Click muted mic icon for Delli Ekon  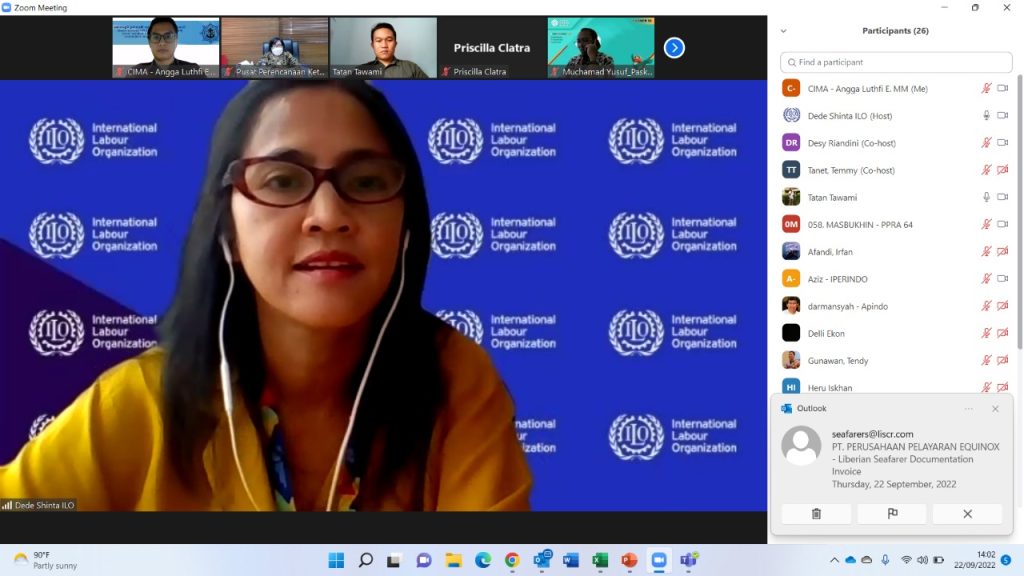pyautogui.click(x=986, y=333)
